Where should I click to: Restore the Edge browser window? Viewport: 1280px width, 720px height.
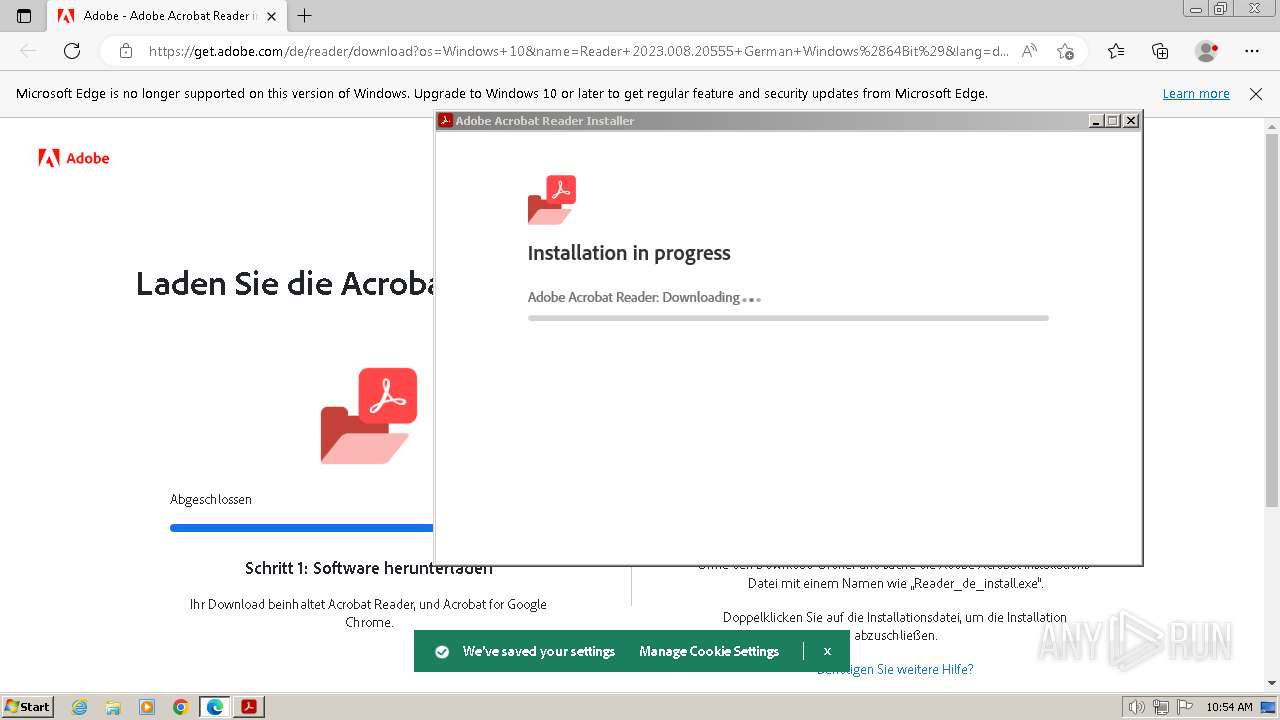tap(1221, 8)
